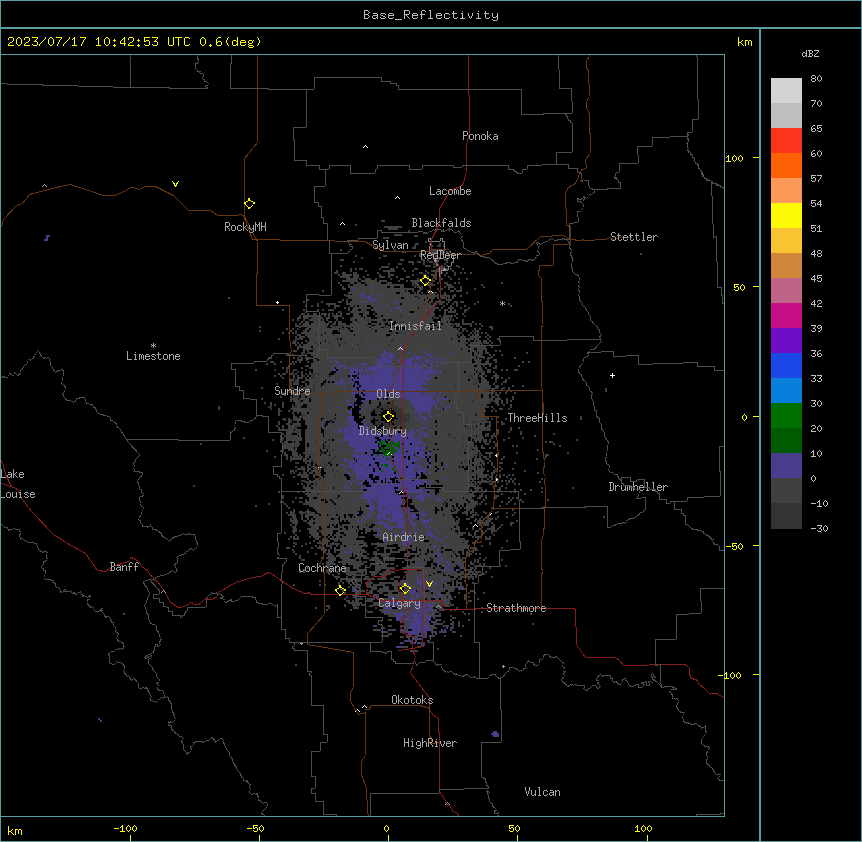Select the green 30-20 dBZ legend swatch
862x842 pixels.
pos(786,416)
